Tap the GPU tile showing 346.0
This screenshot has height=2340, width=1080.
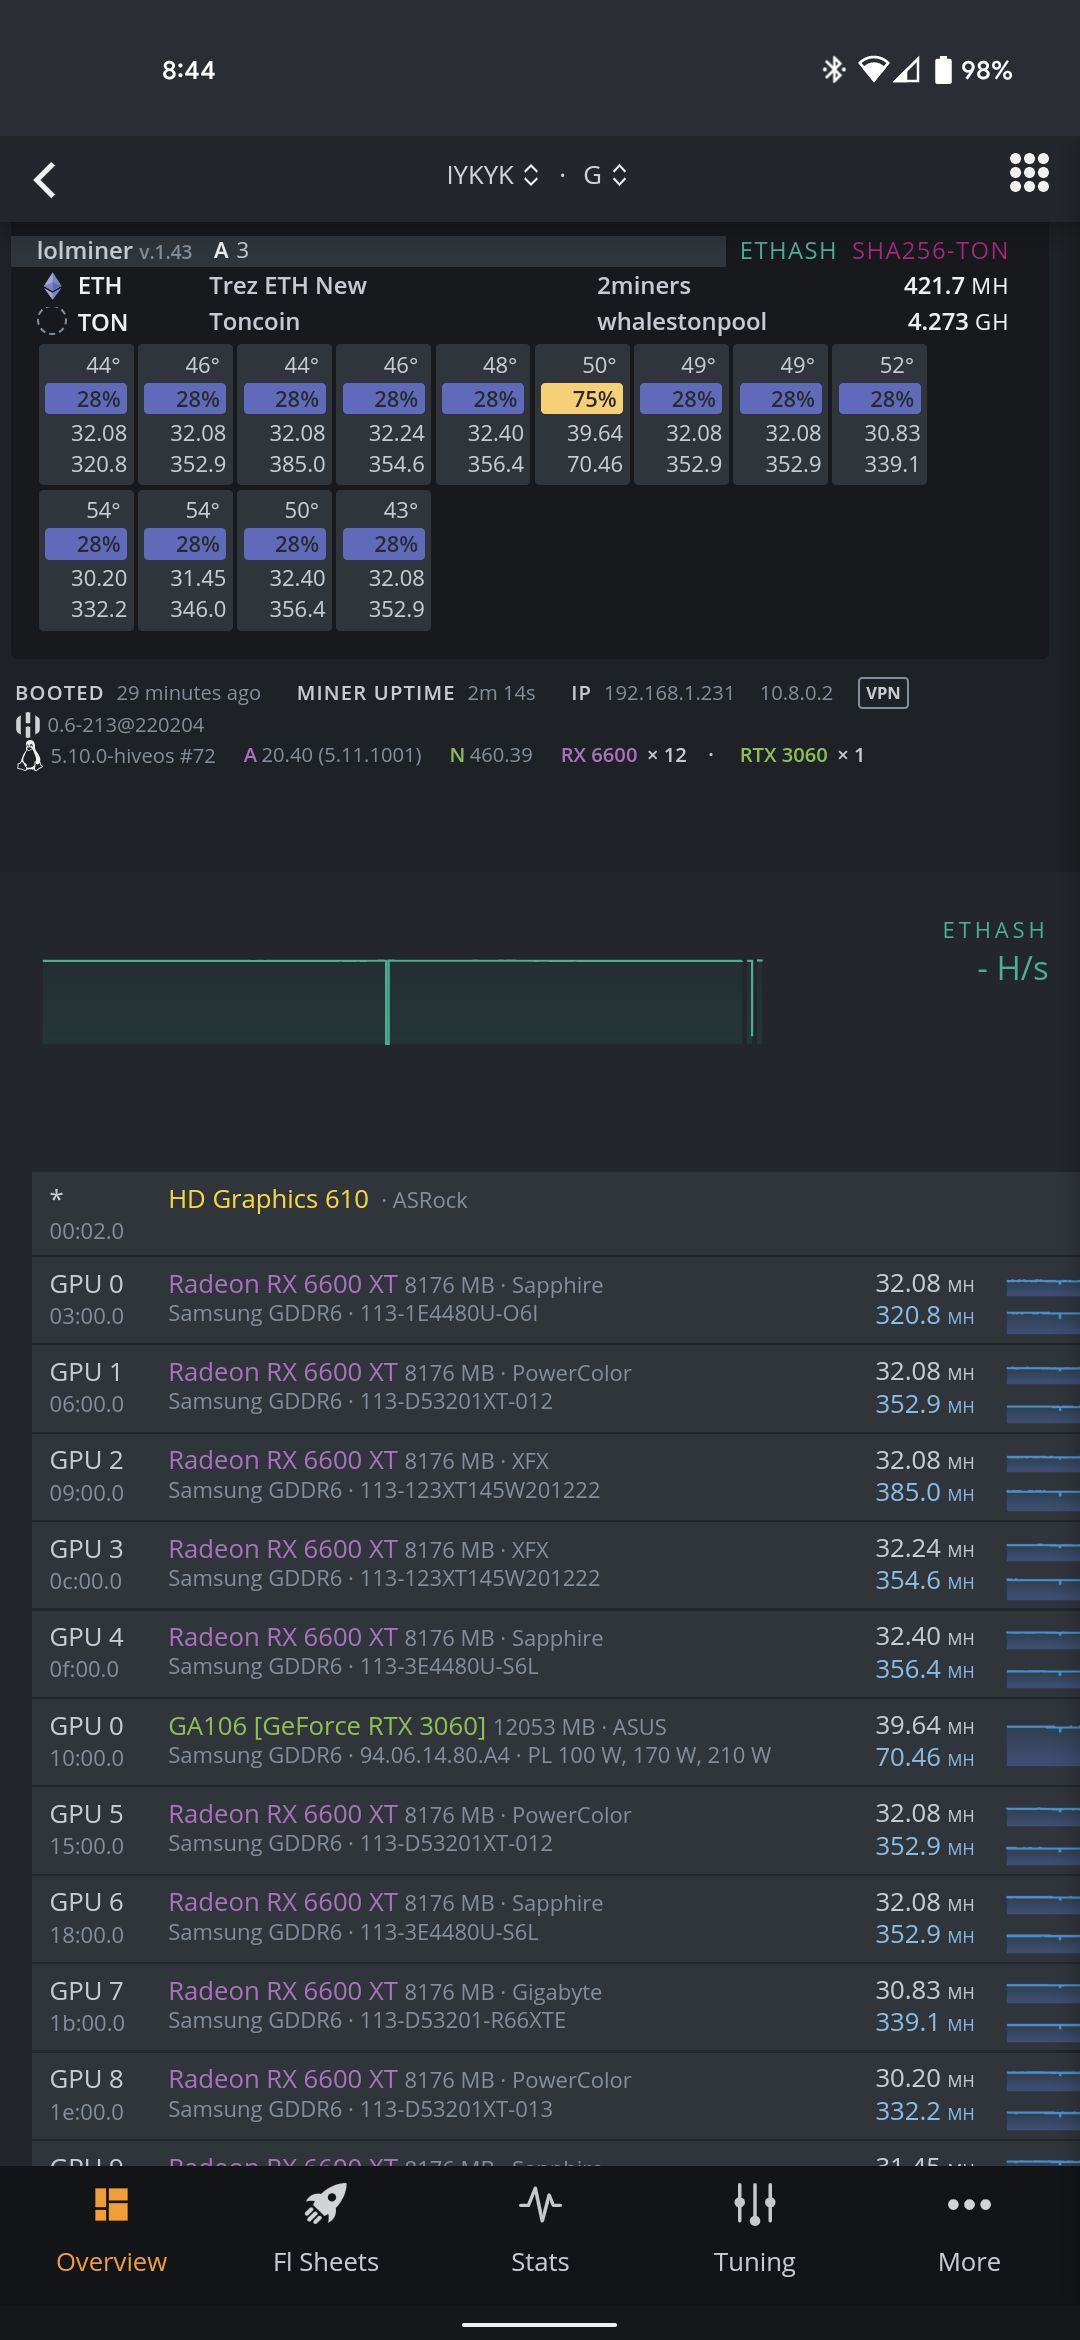pos(185,560)
